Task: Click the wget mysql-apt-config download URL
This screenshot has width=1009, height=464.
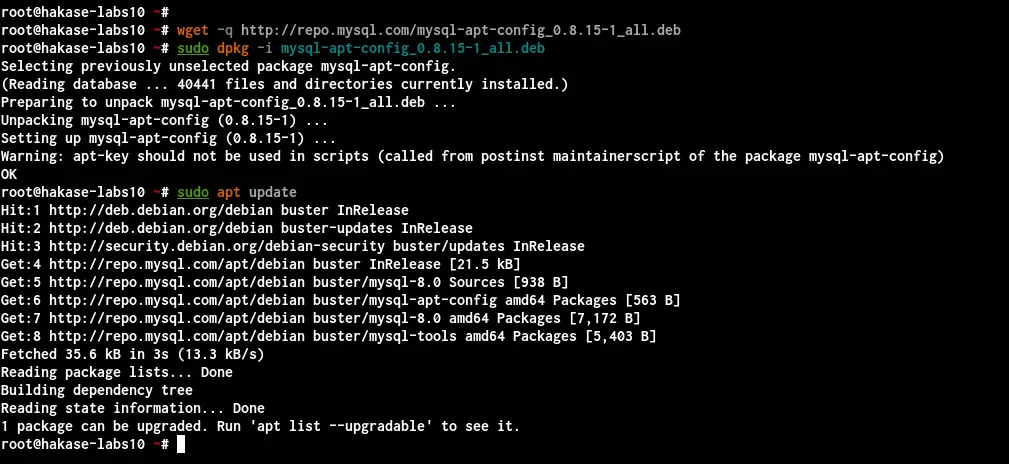Action: (461, 30)
